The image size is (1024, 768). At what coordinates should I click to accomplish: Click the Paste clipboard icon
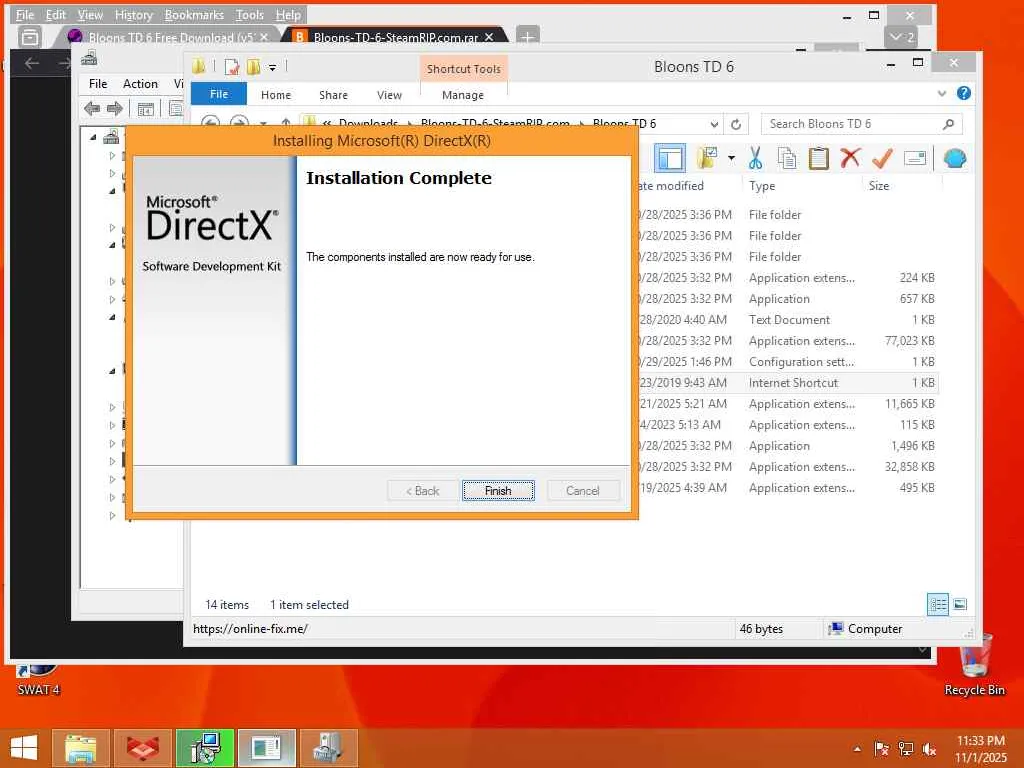[x=818, y=158]
